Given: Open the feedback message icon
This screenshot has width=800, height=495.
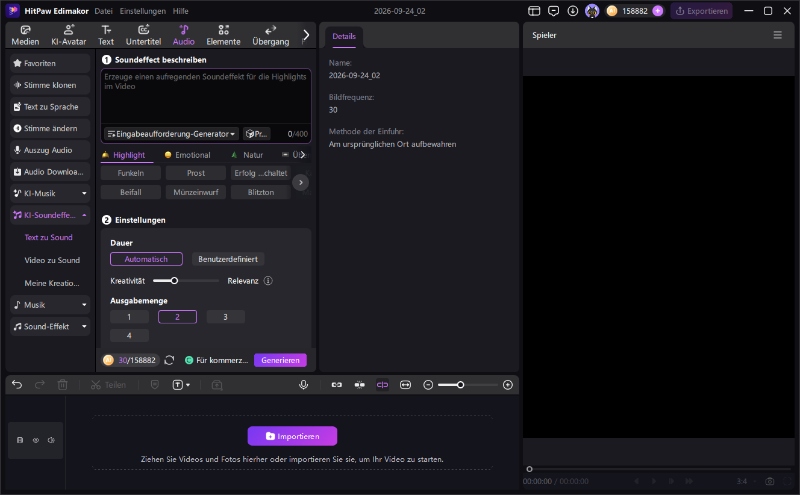Looking at the screenshot, I should [x=553, y=11].
